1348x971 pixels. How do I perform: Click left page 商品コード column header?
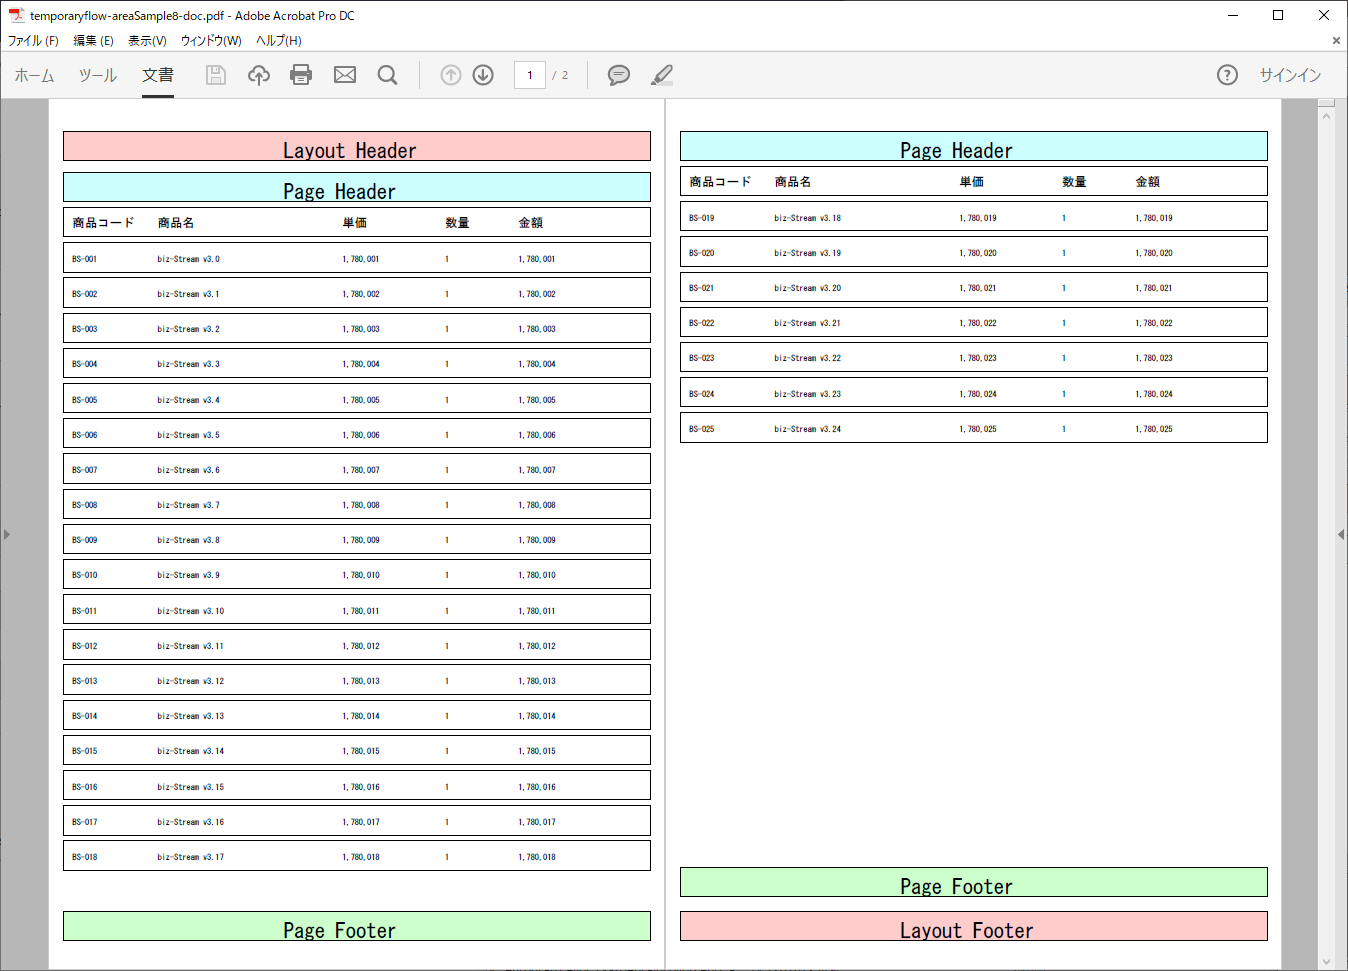pos(103,222)
